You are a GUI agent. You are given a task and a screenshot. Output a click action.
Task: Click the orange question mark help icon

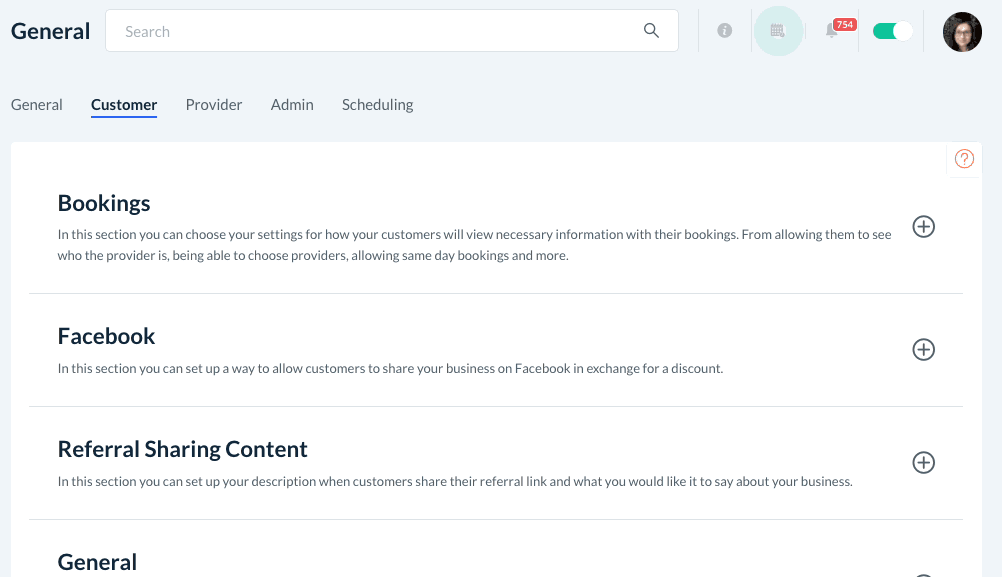(x=964, y=158)
